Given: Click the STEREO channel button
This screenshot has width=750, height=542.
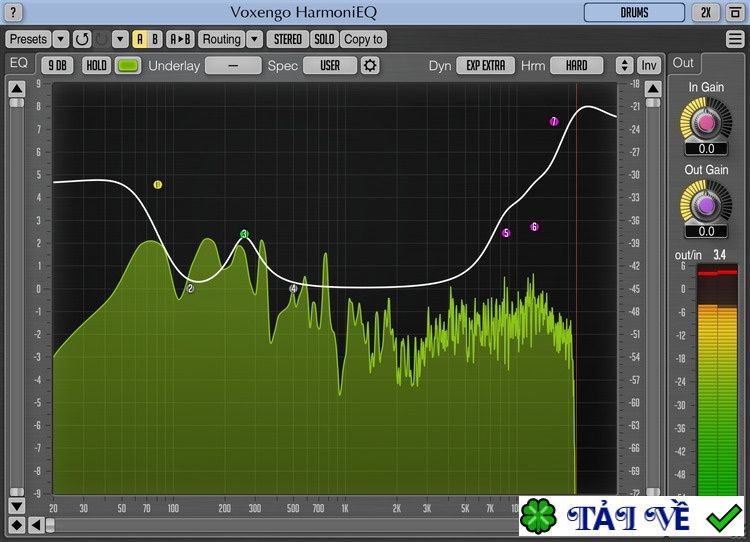Looking at the screenshot, I should point(287,39).
